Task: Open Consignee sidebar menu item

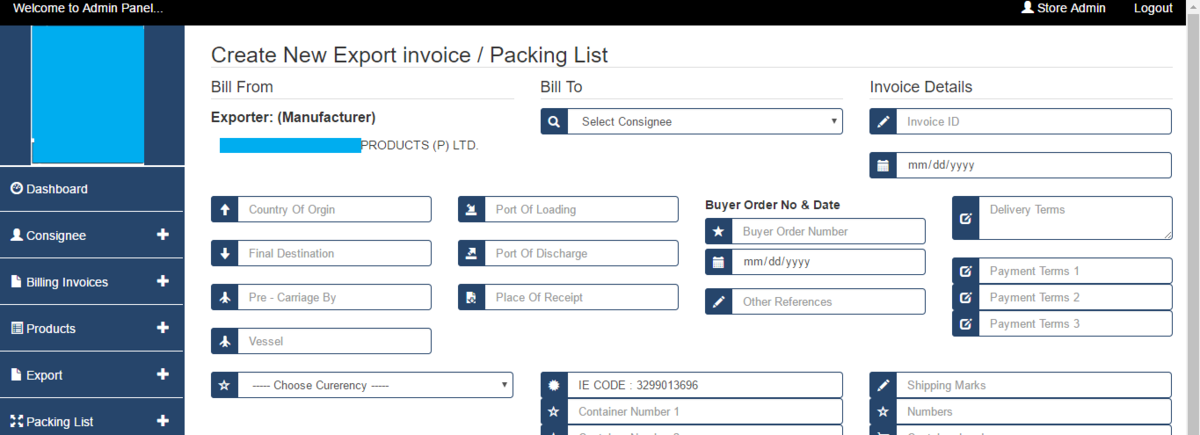Action: [x=92, y=235]
